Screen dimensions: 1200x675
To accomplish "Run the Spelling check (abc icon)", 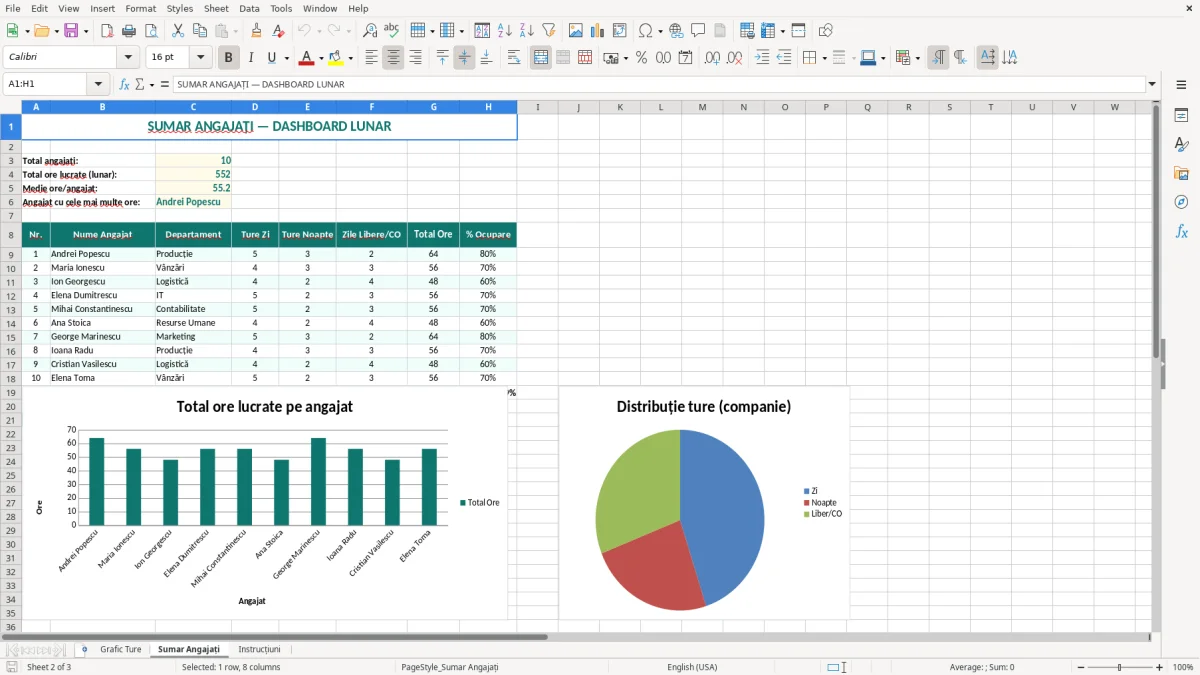I will (x=392, y=31).
